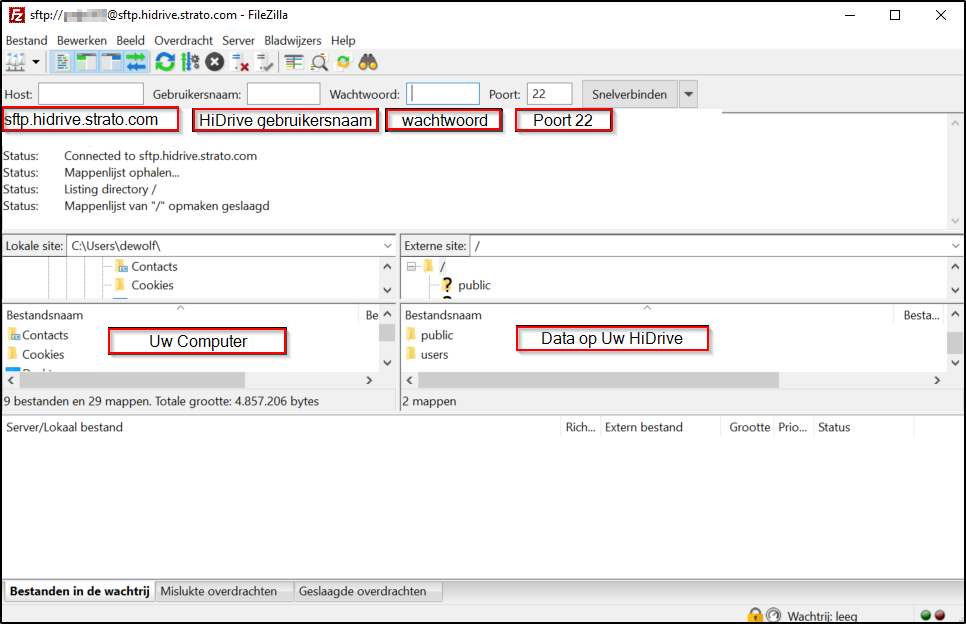Cancel current operation
Viewport: 966px width, 624px height.
click(214, 62)
